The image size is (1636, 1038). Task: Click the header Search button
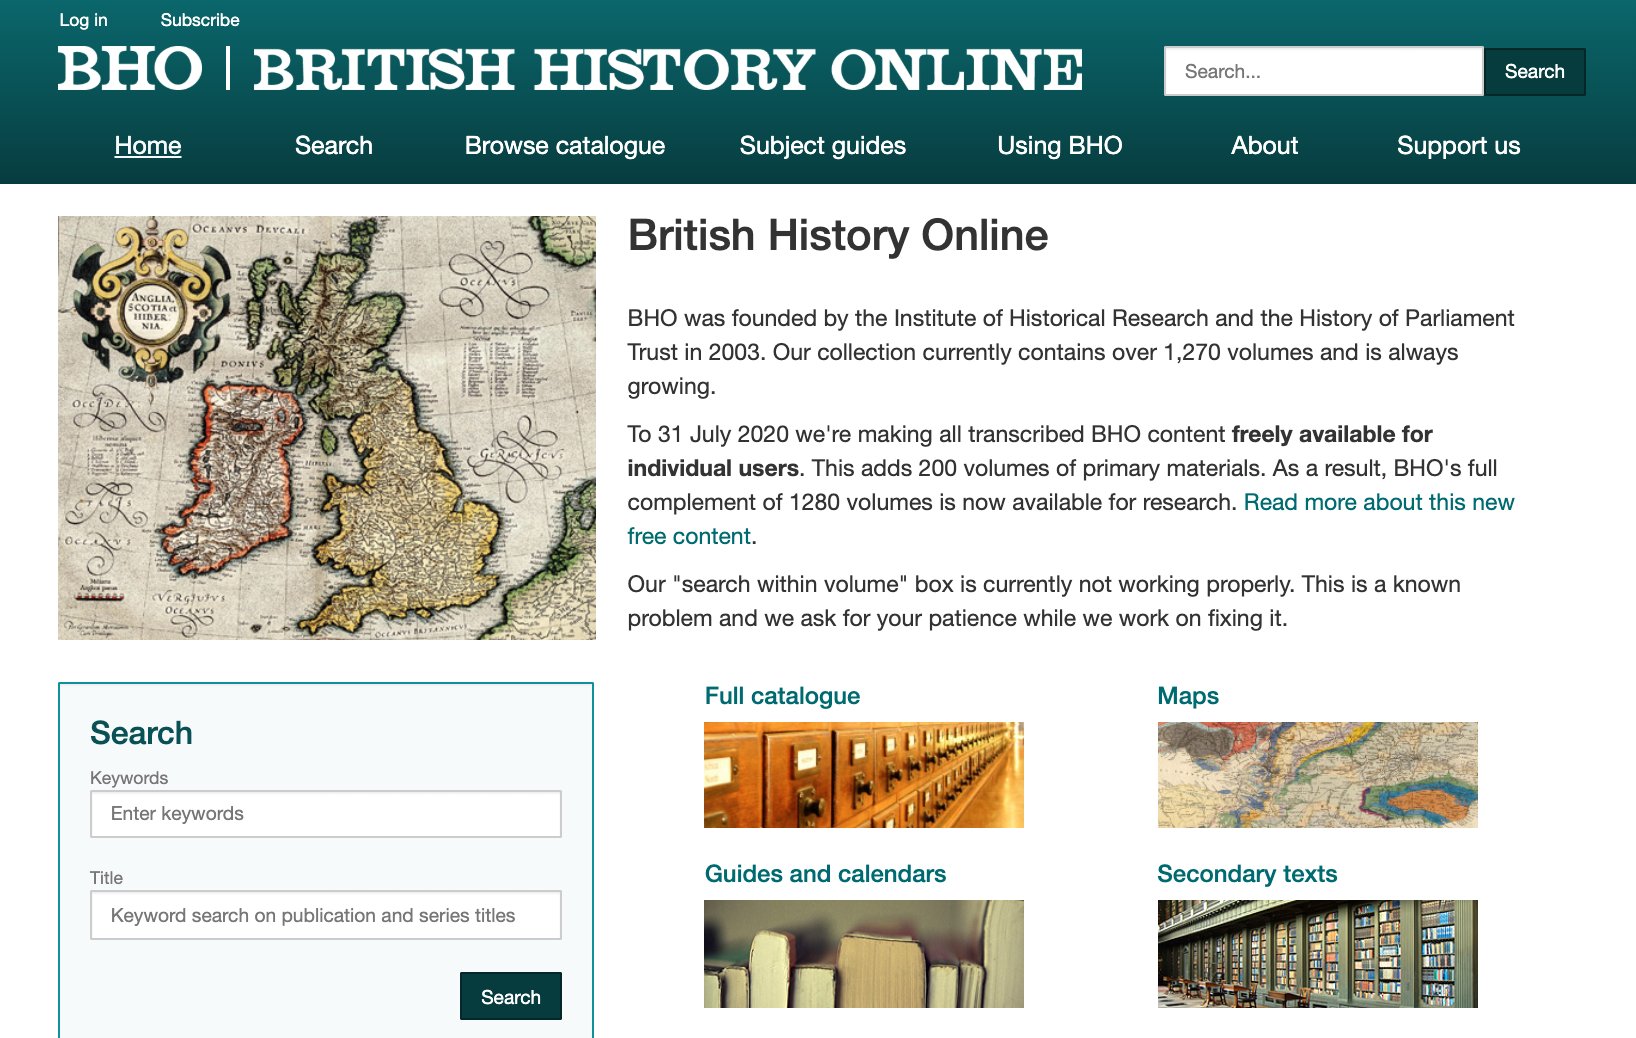(x=1534, y=71)
